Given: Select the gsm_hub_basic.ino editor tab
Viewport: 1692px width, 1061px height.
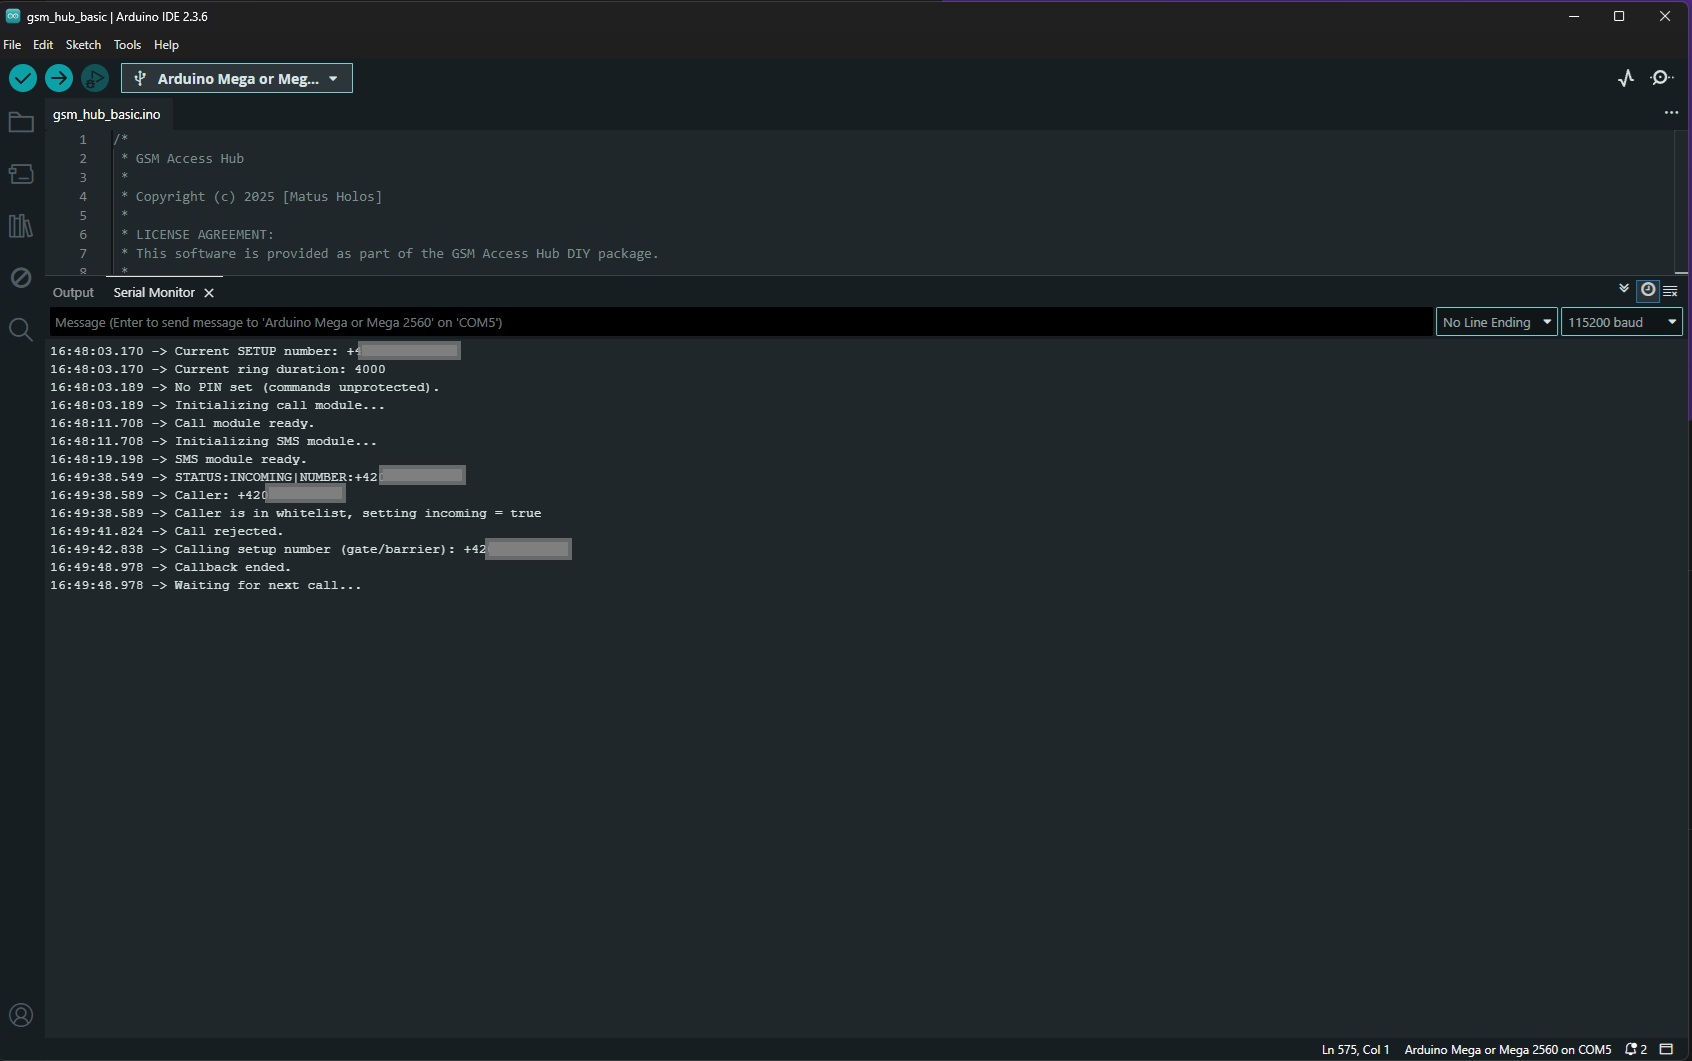Looking at the screenshot, I should tap(107, 114).
